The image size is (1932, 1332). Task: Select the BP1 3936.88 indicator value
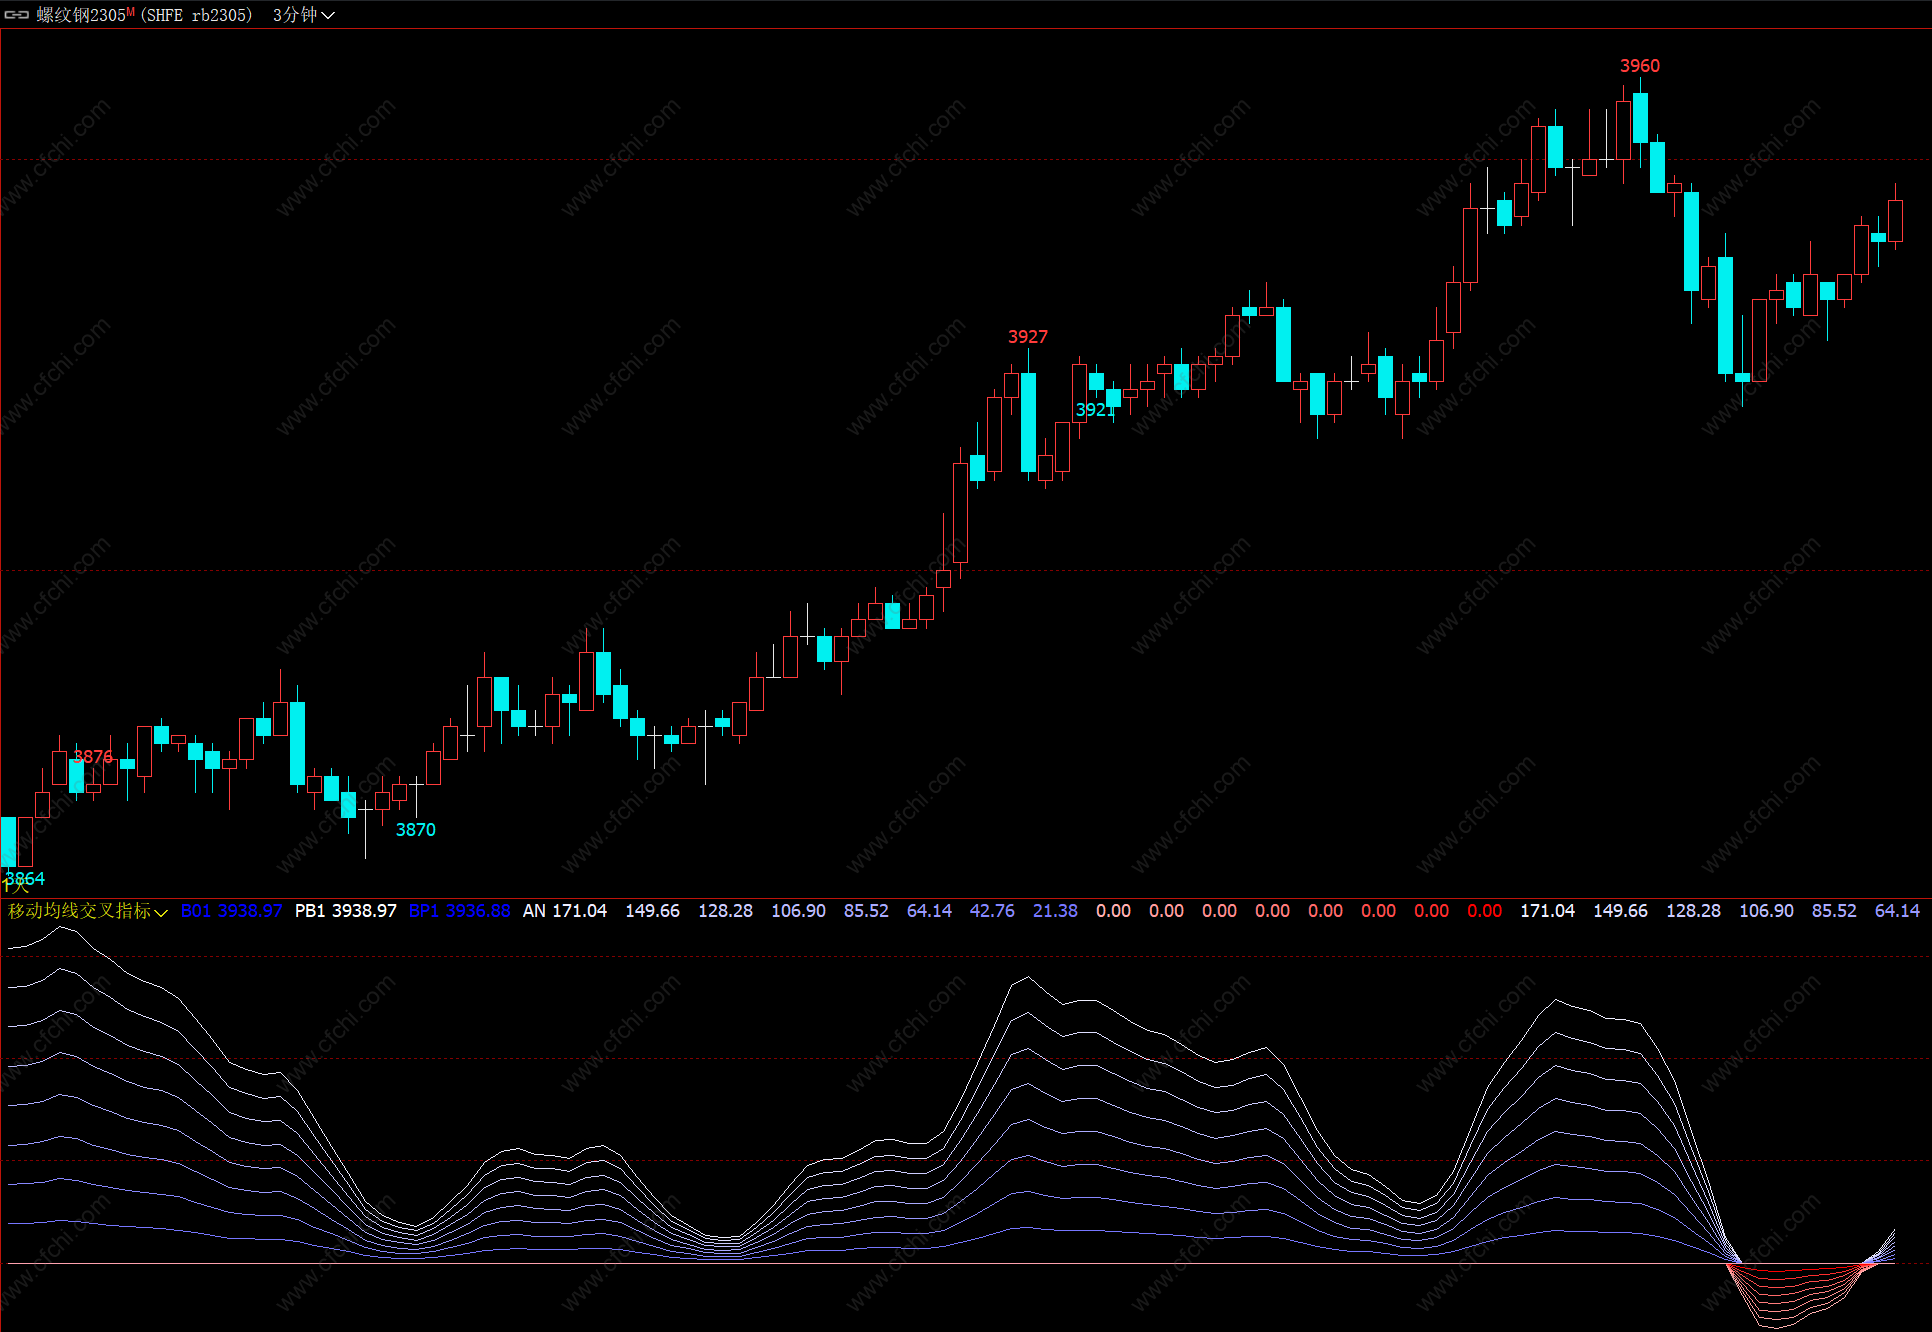459,911
